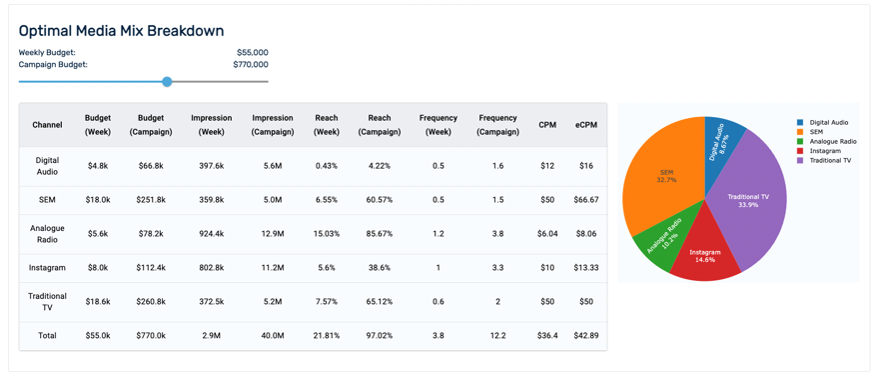Click the Instagram row label in table
This screenshot has height=378, width=880.
[47, 268]
